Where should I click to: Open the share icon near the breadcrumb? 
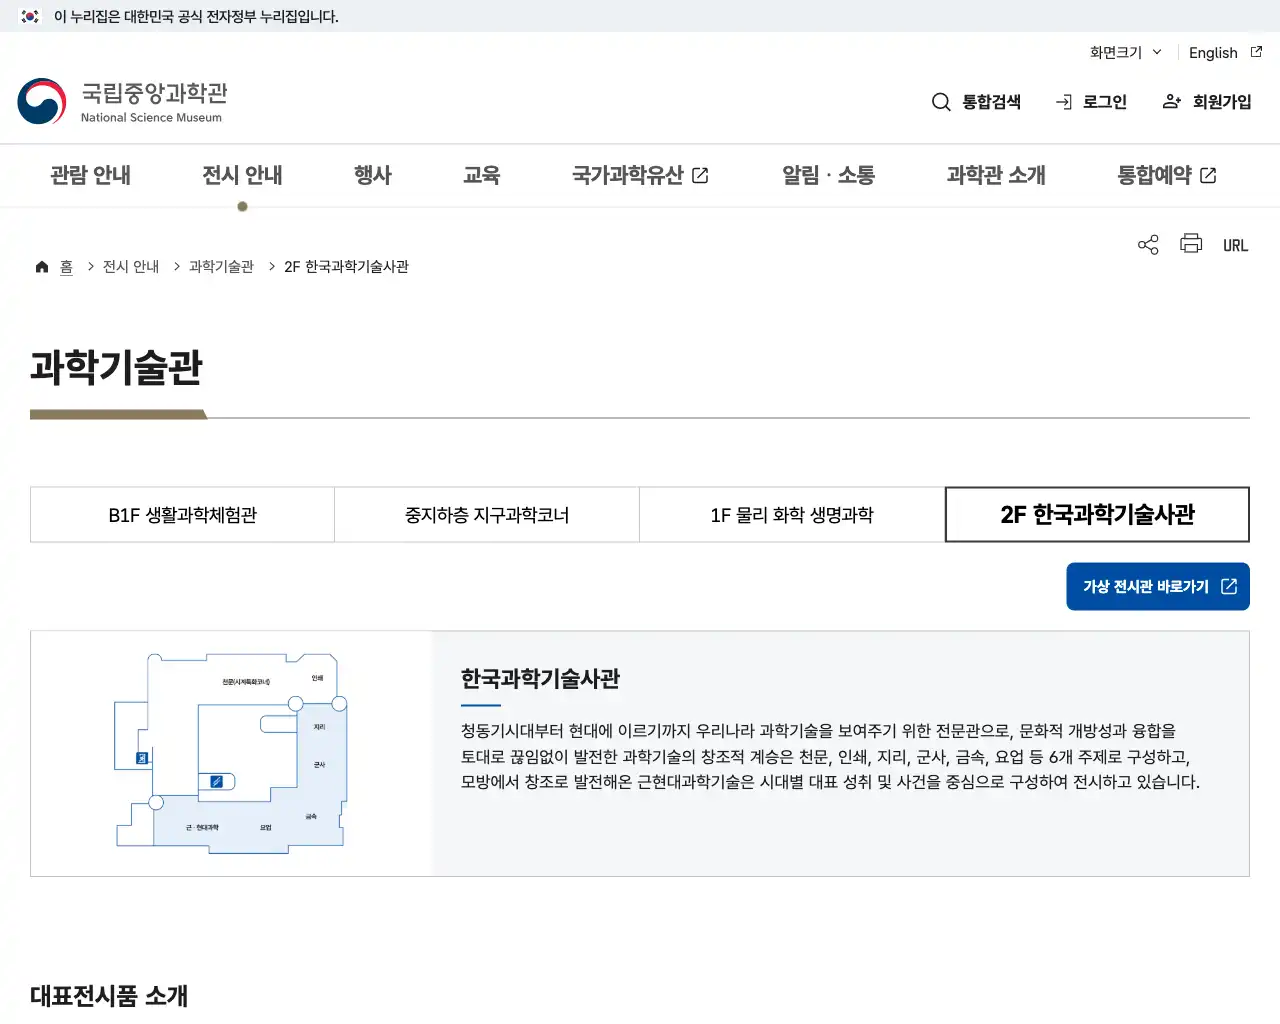[1147, 243]
